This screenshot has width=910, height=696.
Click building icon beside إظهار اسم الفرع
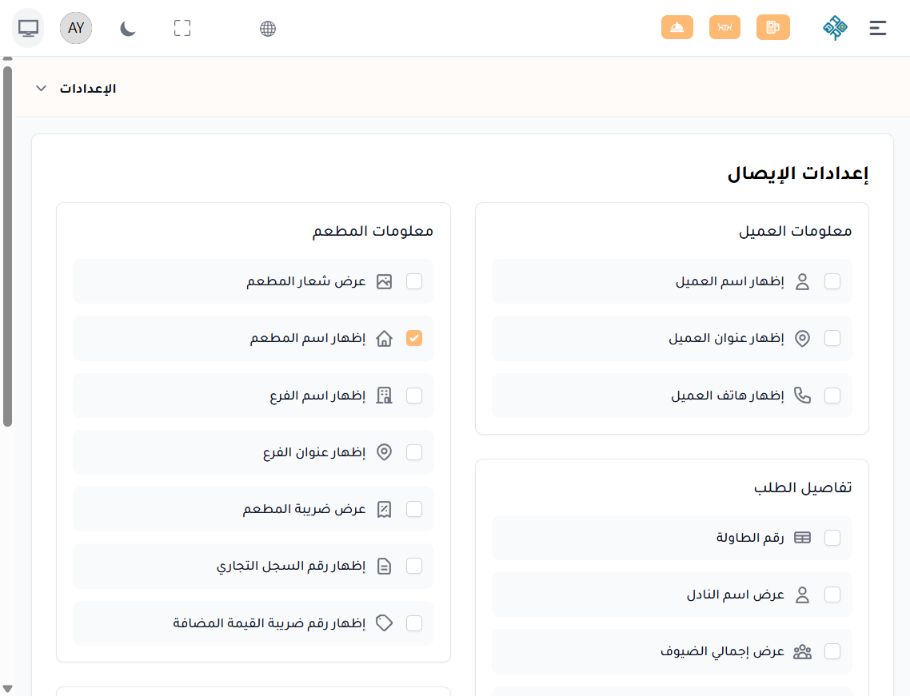(x=384, y=395)
